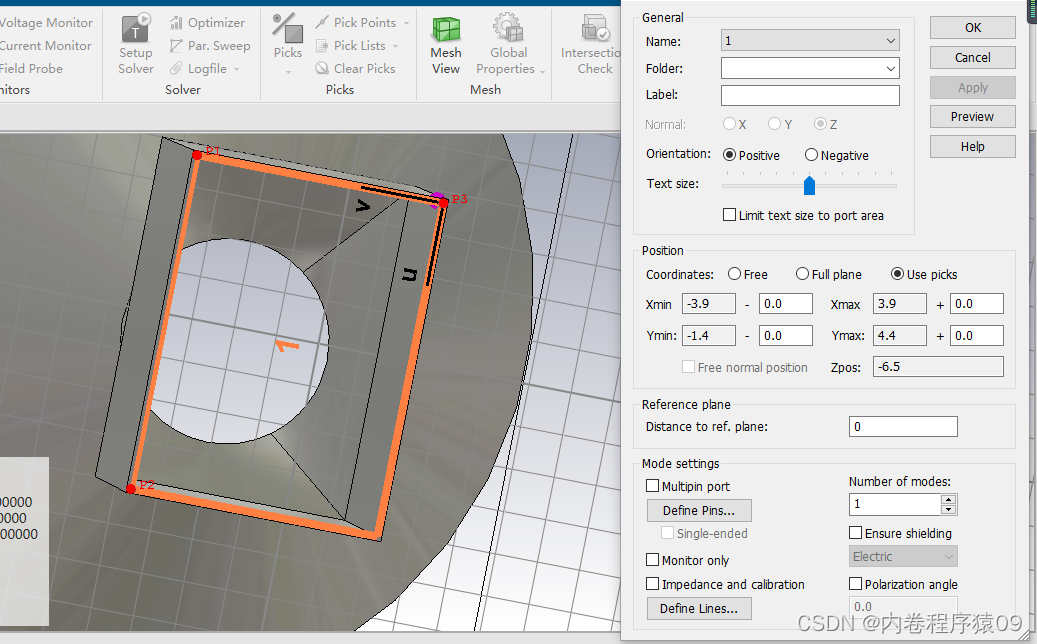Open the Logfile menu
The width and height of the screenshot is (1037, 644).
click(204, 68)
